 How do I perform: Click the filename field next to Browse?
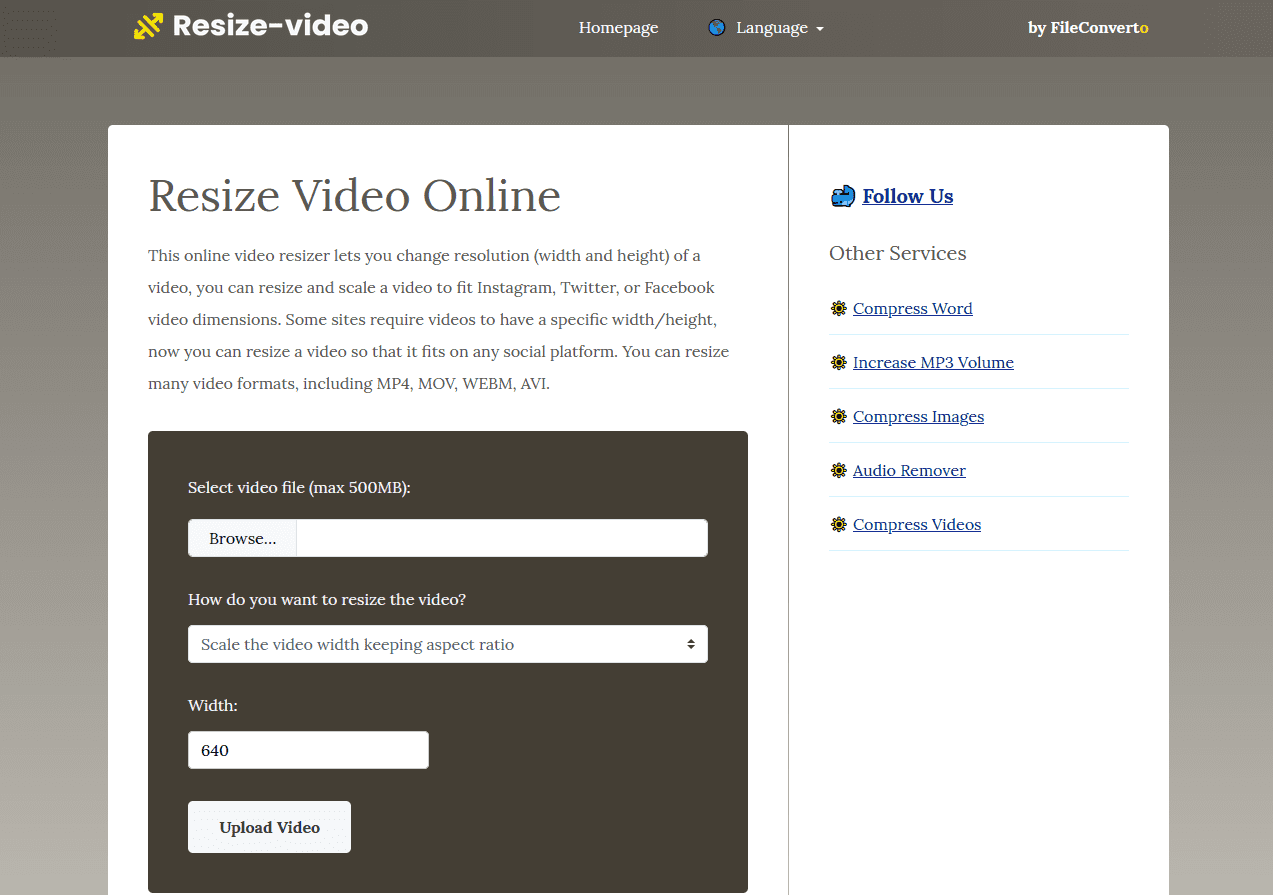coord(500,538)
